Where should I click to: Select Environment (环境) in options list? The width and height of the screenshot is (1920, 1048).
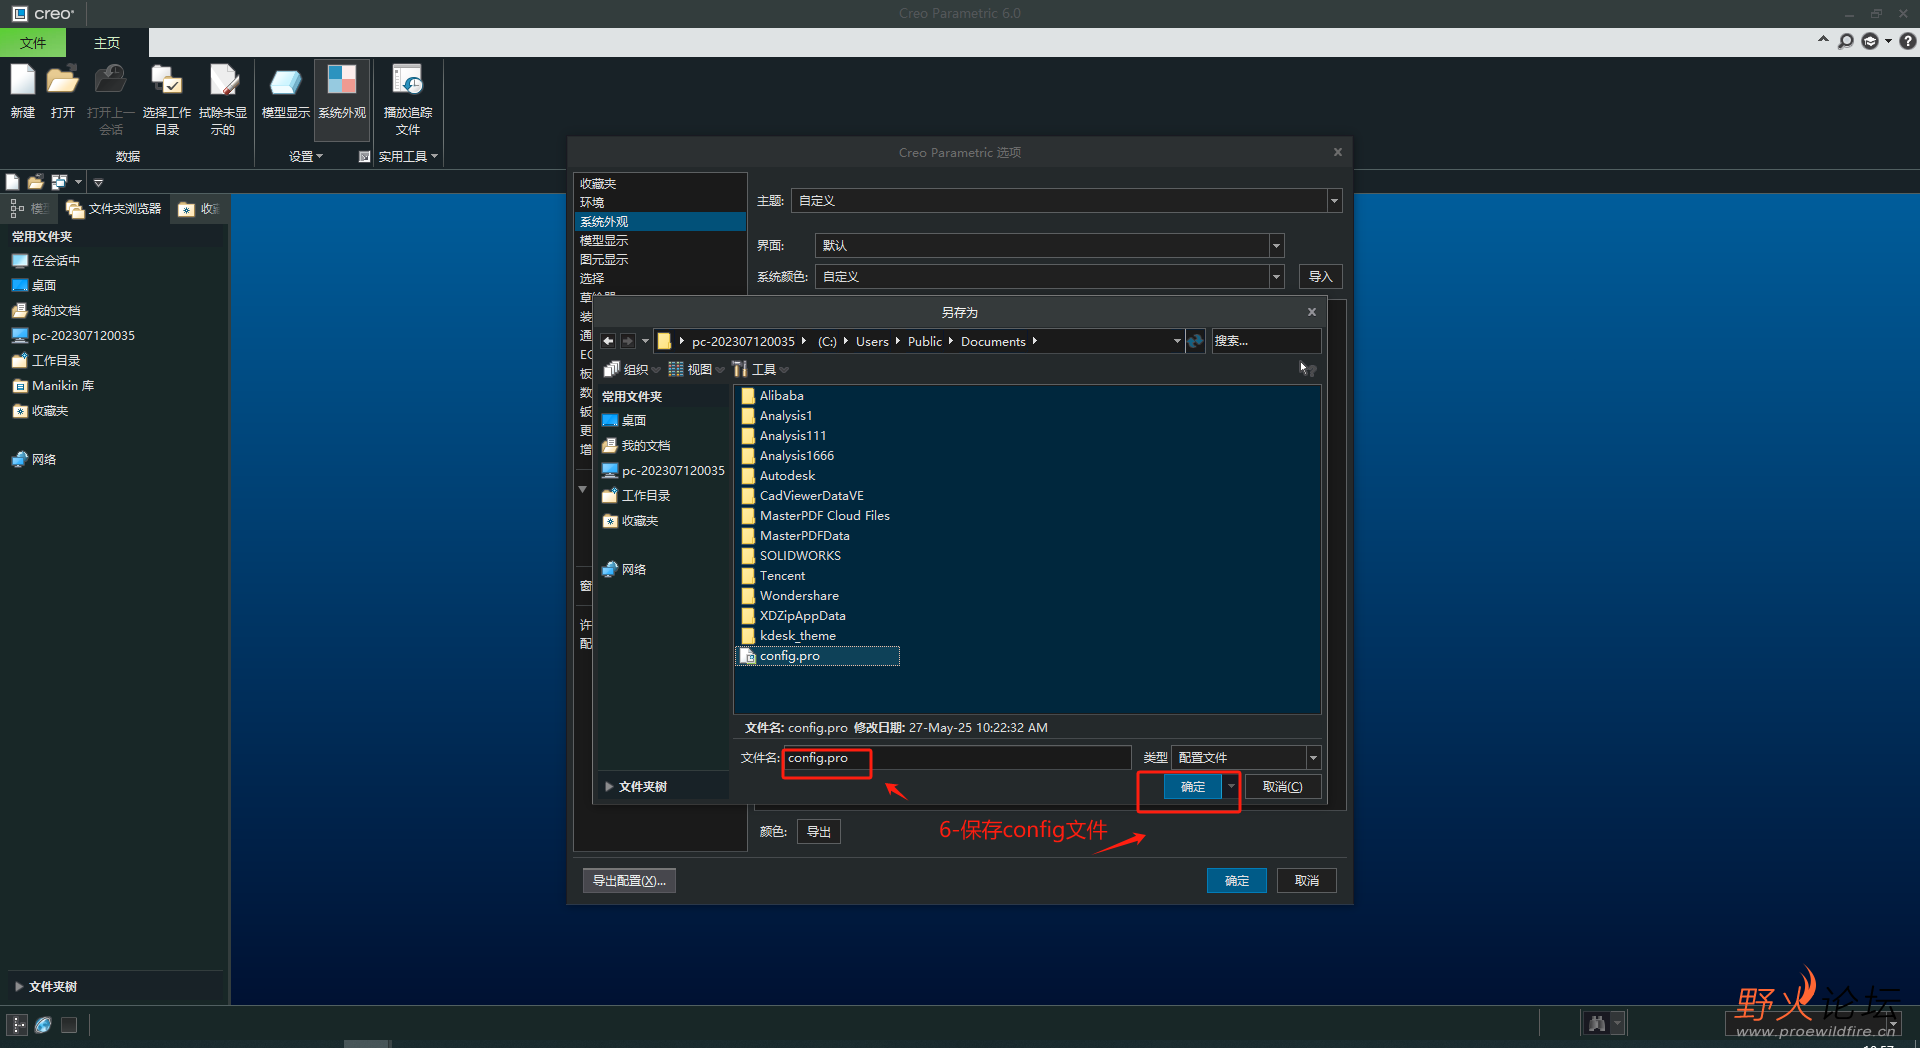660,203
